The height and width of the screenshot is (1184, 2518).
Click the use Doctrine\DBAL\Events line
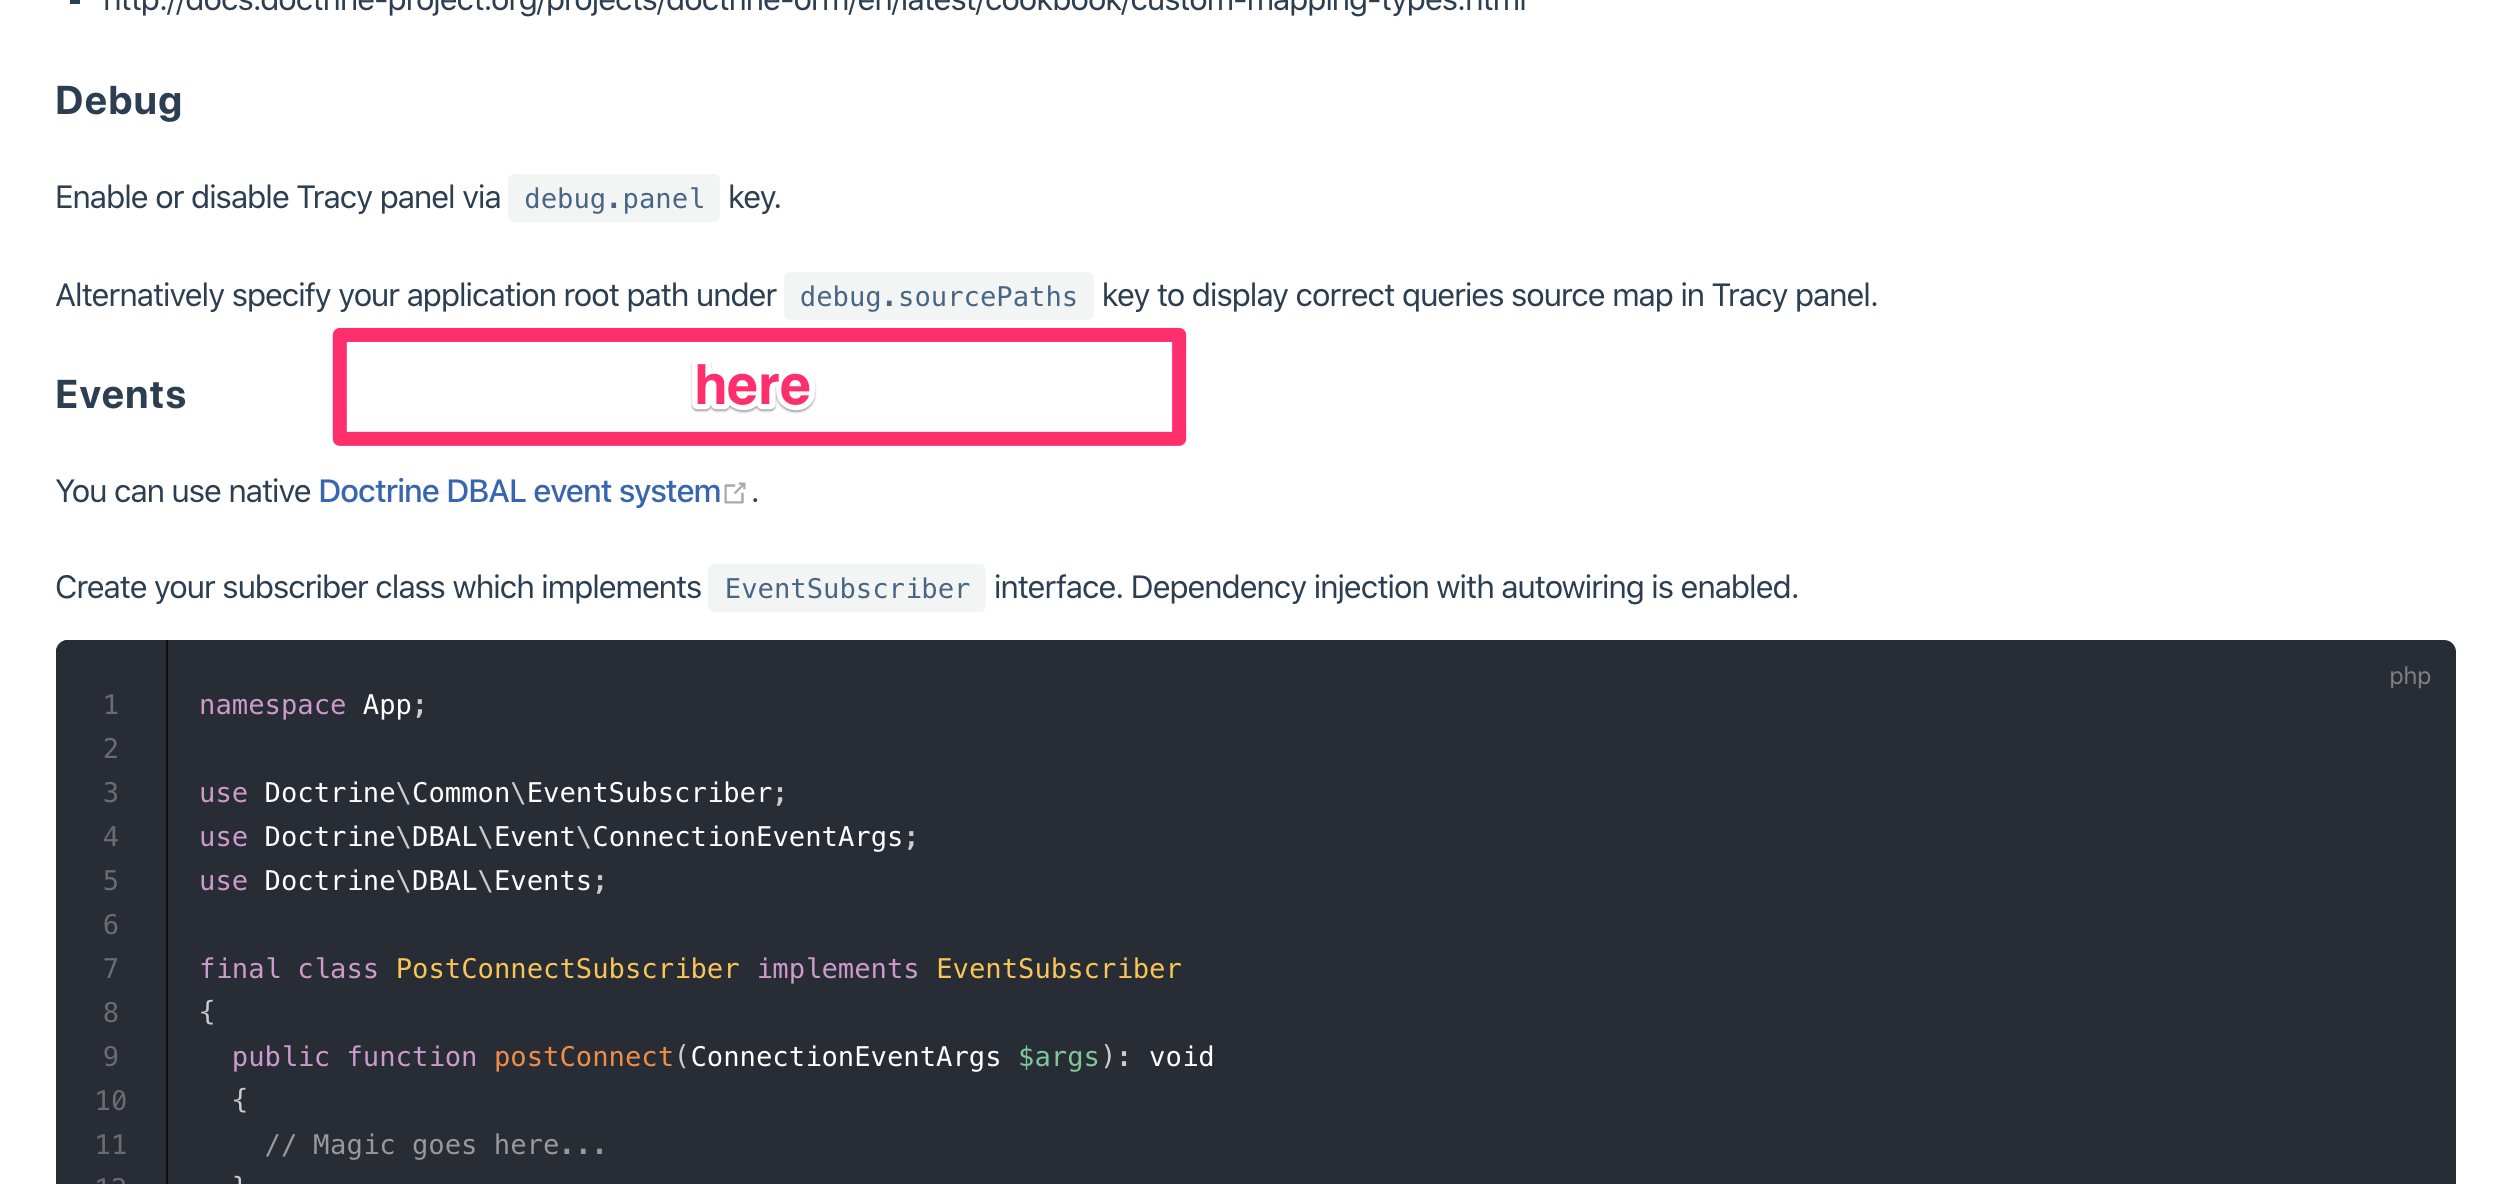[x=400, y=880]
